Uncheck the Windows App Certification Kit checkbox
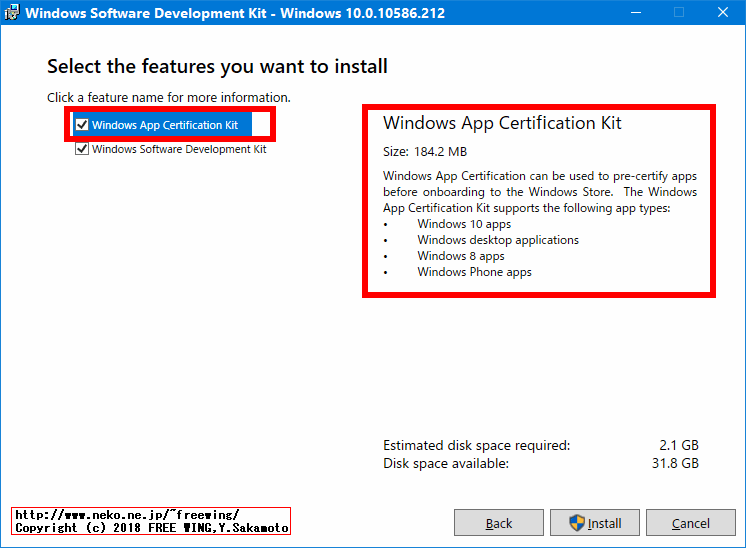 pyautogui.click(x=82, y=125)
